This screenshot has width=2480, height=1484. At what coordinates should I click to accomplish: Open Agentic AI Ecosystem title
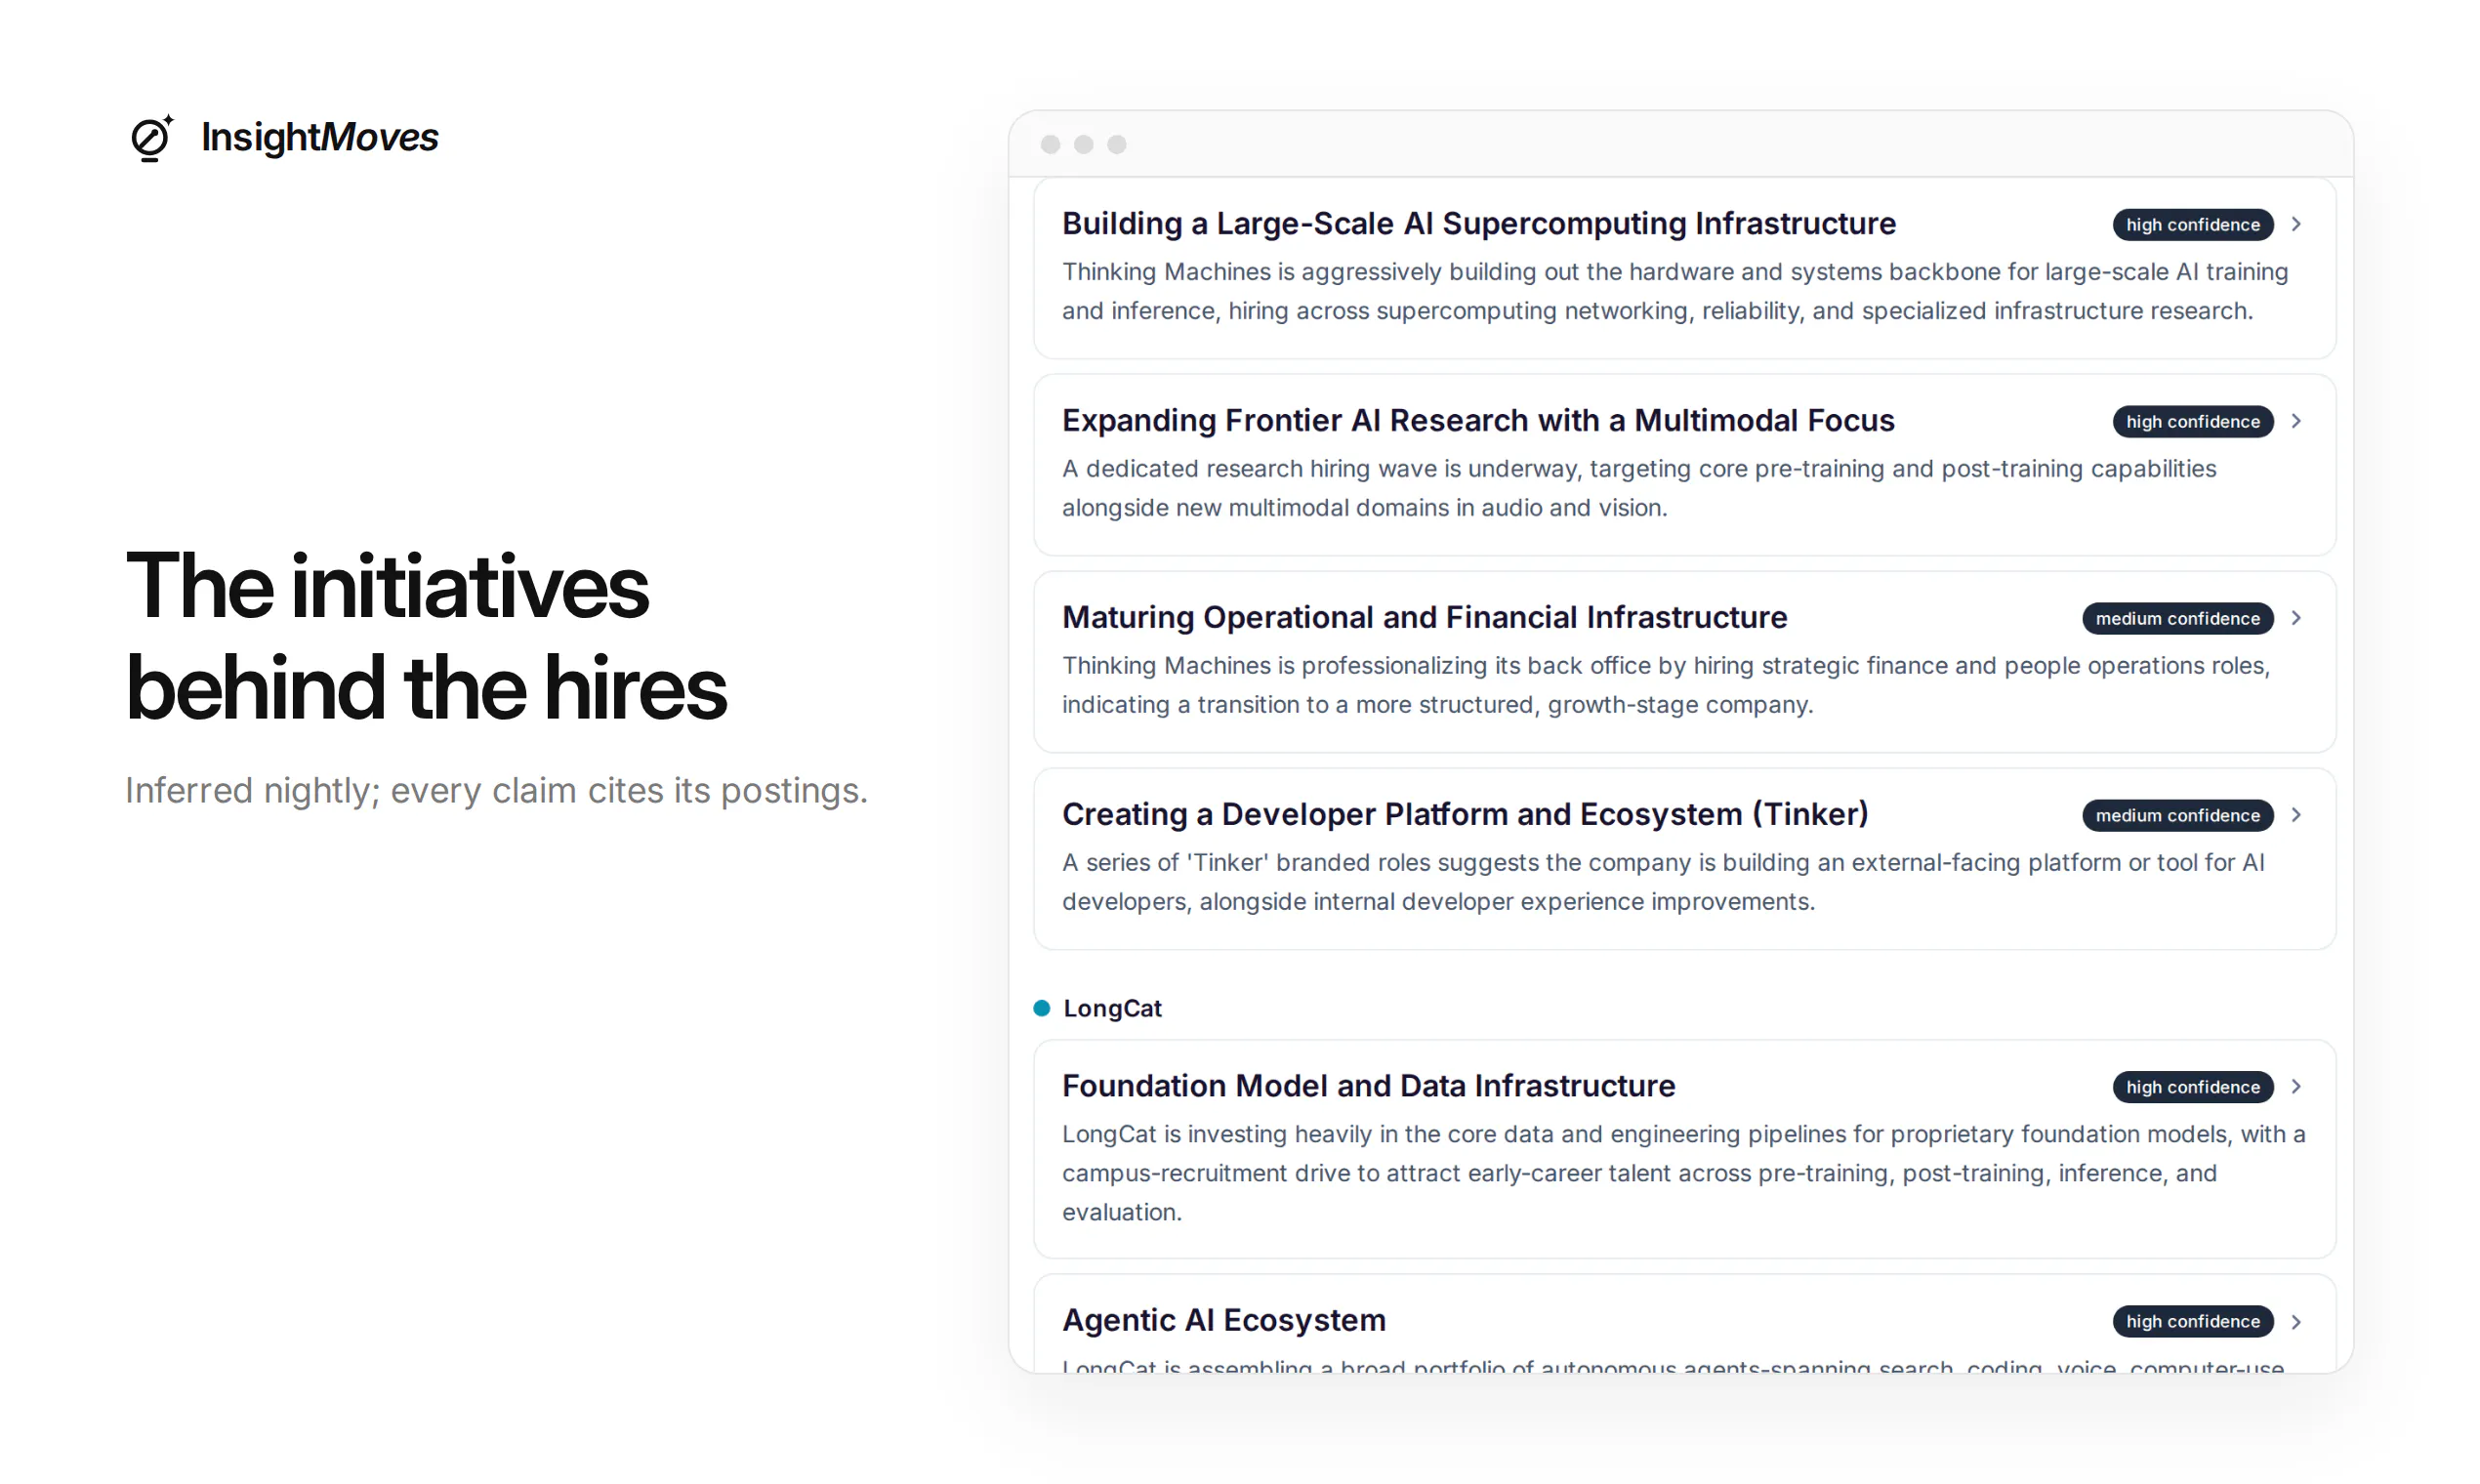(1224, 1320)
